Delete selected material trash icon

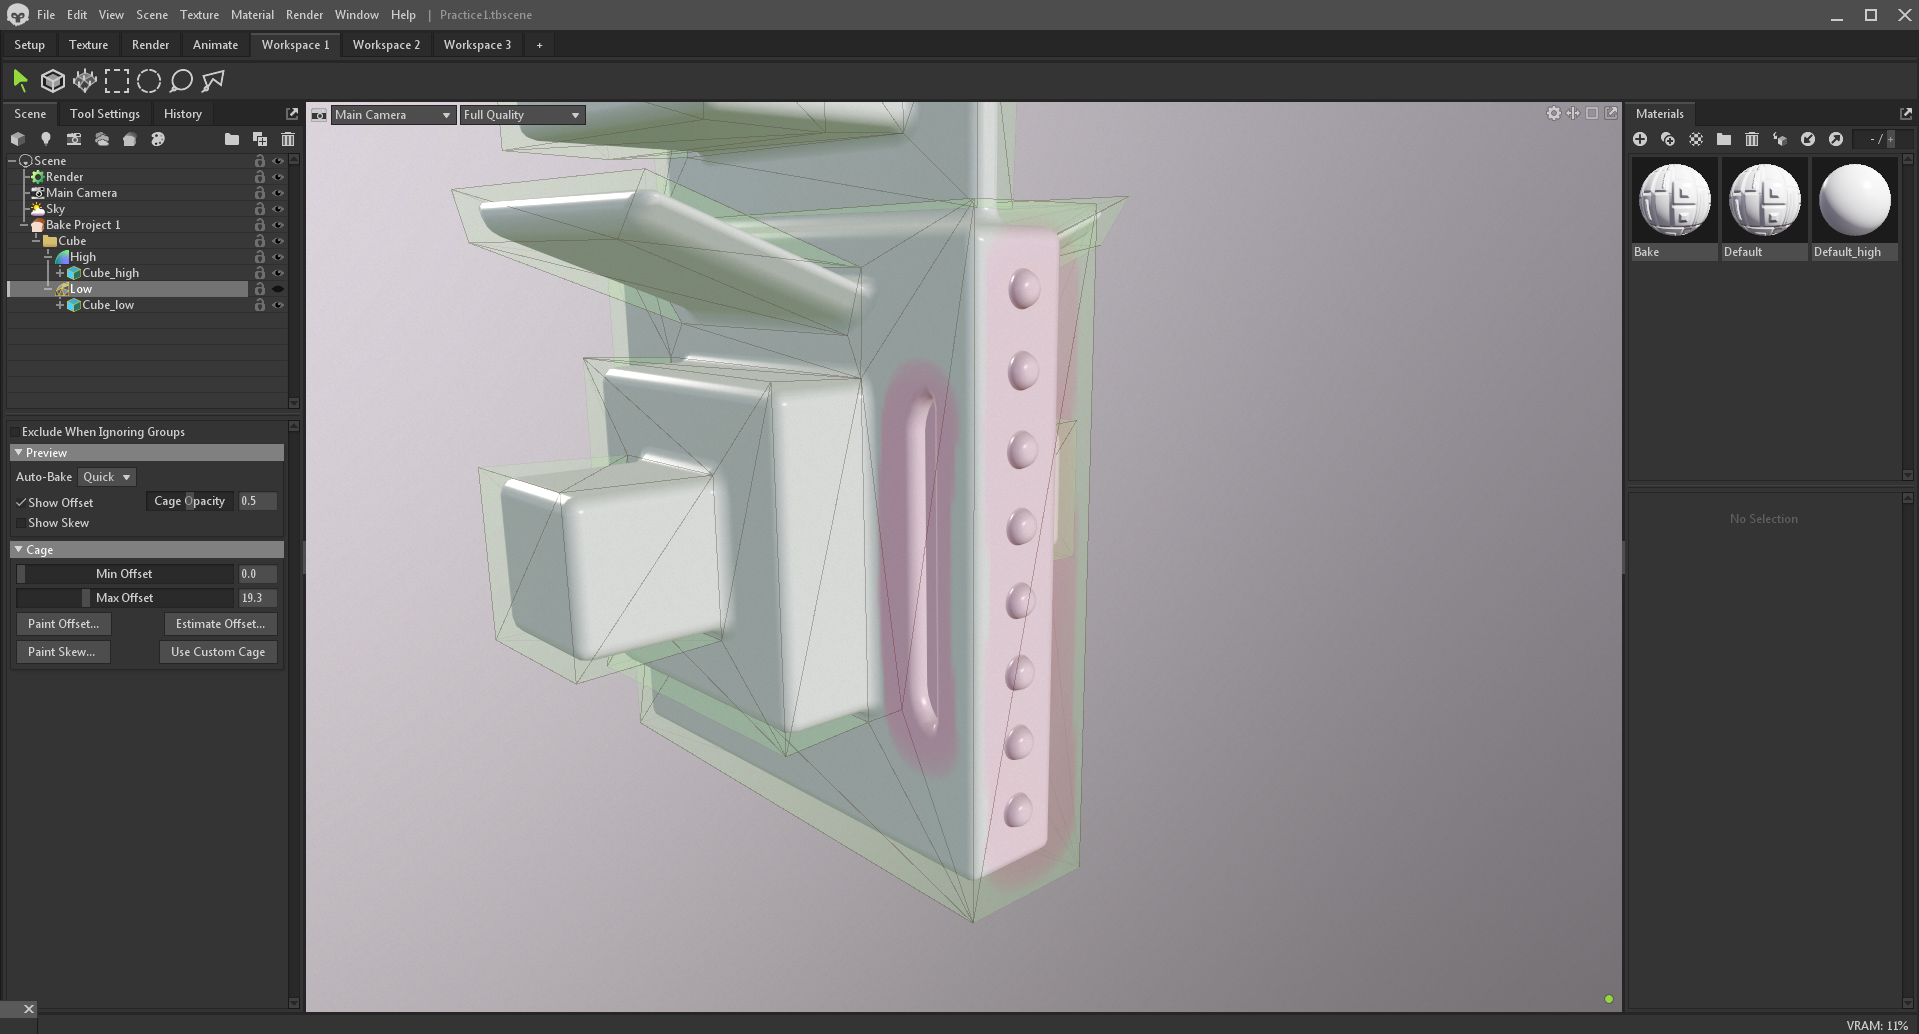click(1752, 139)
